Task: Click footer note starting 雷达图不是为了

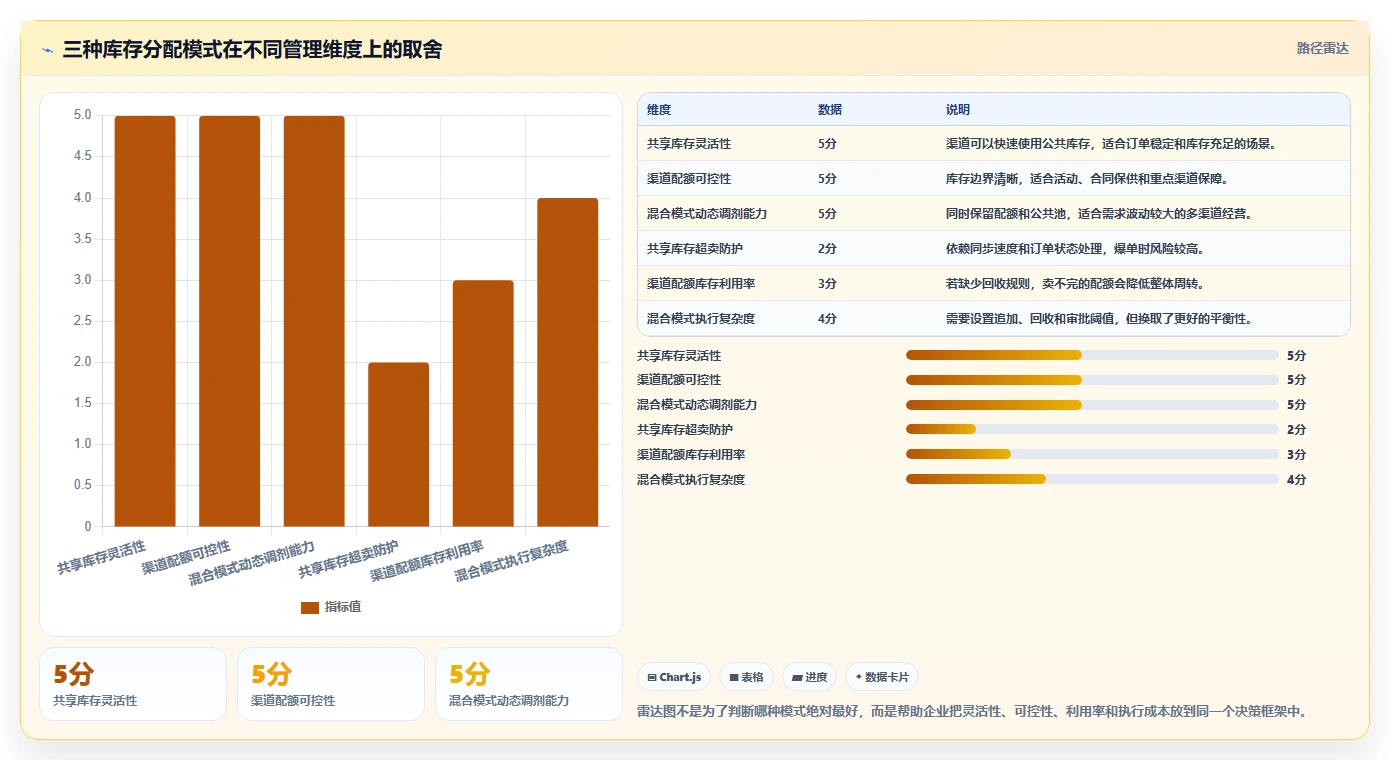Action: tap(972, 712)
